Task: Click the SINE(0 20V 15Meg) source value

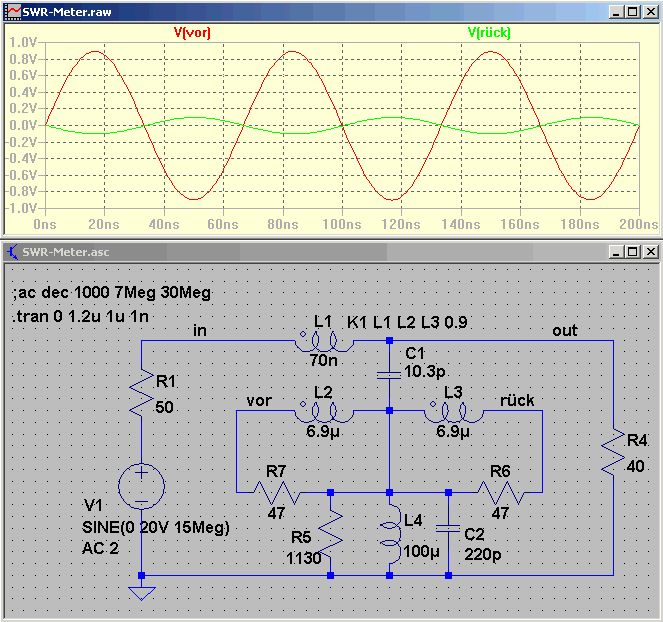Action: [x=156, y=527]
